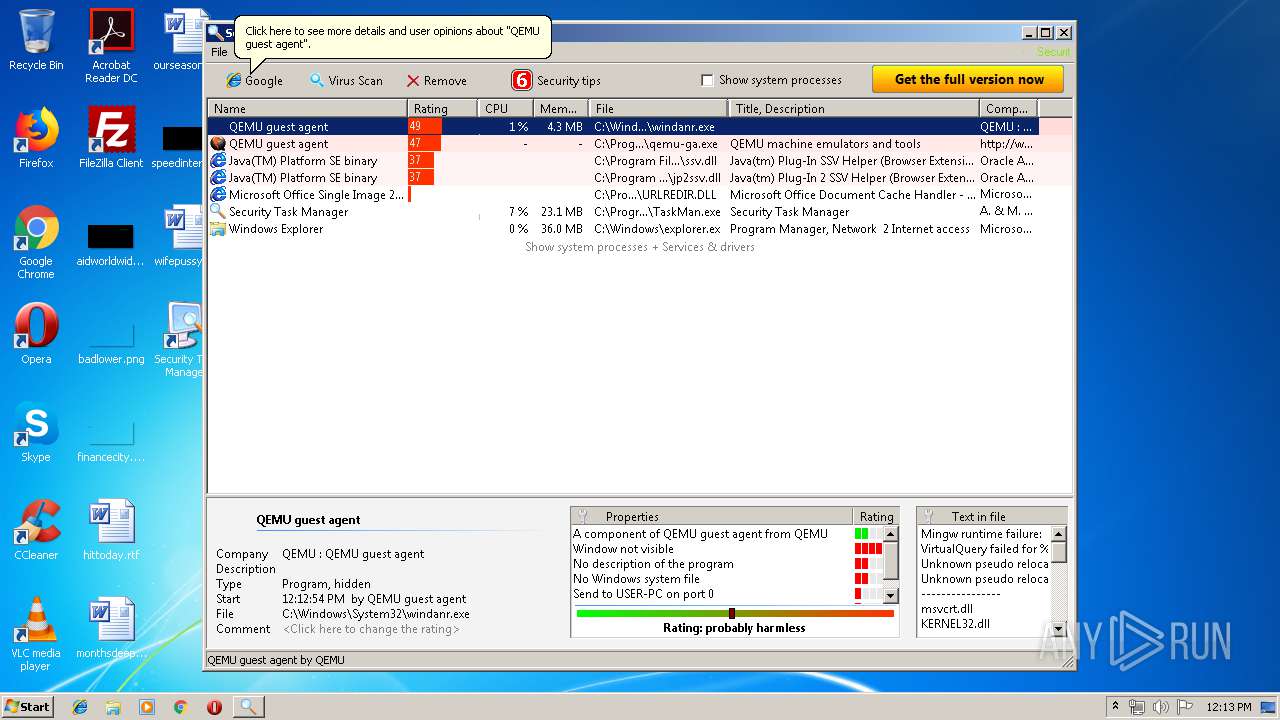Open Recycle Bin desktop icon
The height and width of the screenshot is (720, 1280).
(x=36, y=40)
